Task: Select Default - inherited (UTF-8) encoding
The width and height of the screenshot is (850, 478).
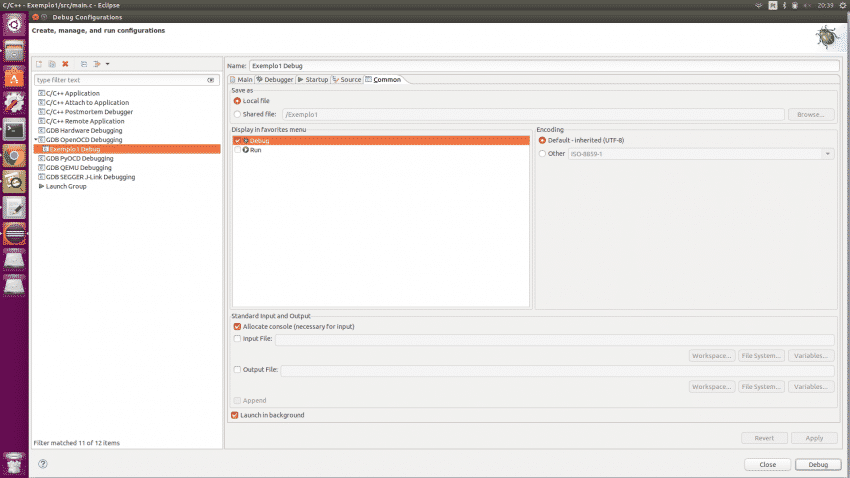Action: pyautogui.click(x=542, y=140)
